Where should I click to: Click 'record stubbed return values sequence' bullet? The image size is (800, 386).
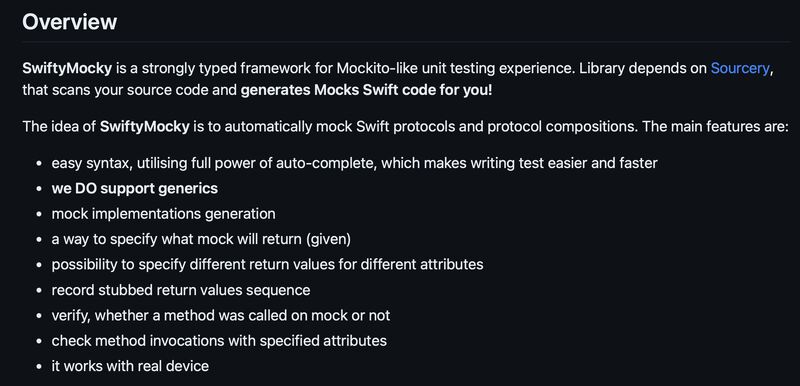coord(181,290)
